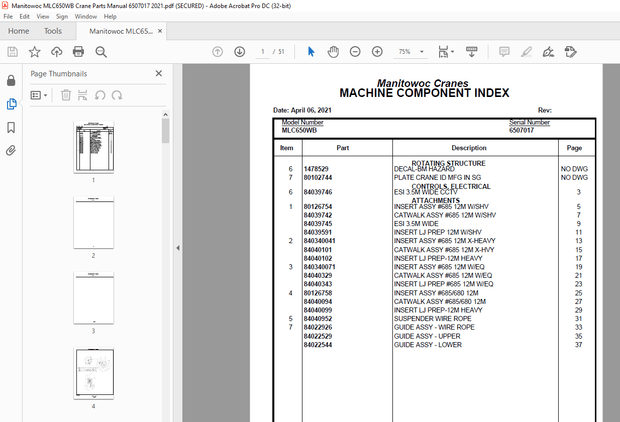620x422 pixels.
Task: Click description SUSPENDER WIRE ROPE
Action: (x=433, y=319)
